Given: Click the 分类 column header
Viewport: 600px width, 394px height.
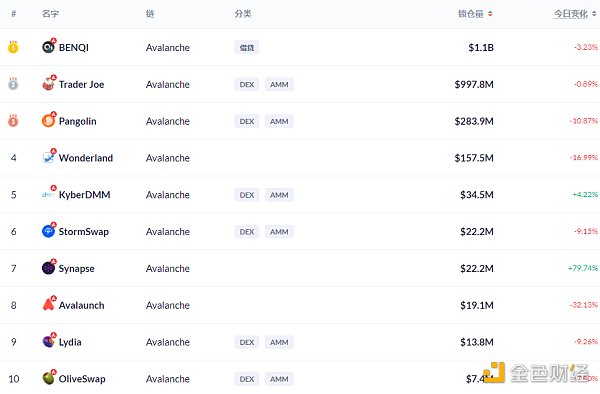Looking at the screenshot, I should coord(243,14).
